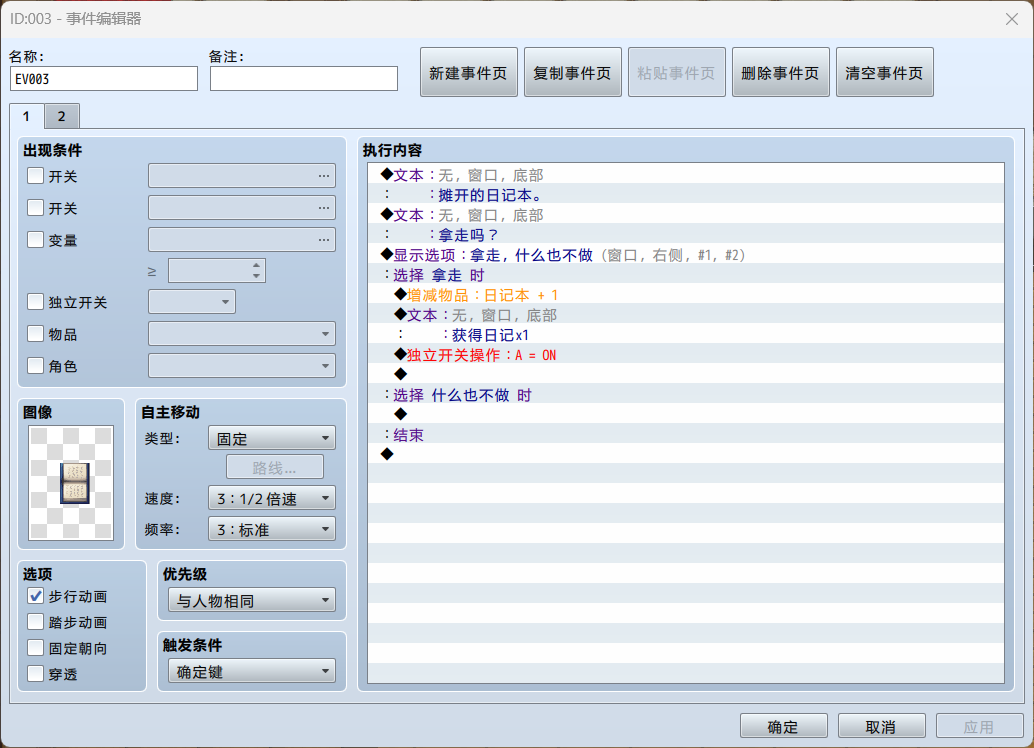1034x748 pixels.
Task: Click the variable value stepper down arrow
Action: (257, 276)
